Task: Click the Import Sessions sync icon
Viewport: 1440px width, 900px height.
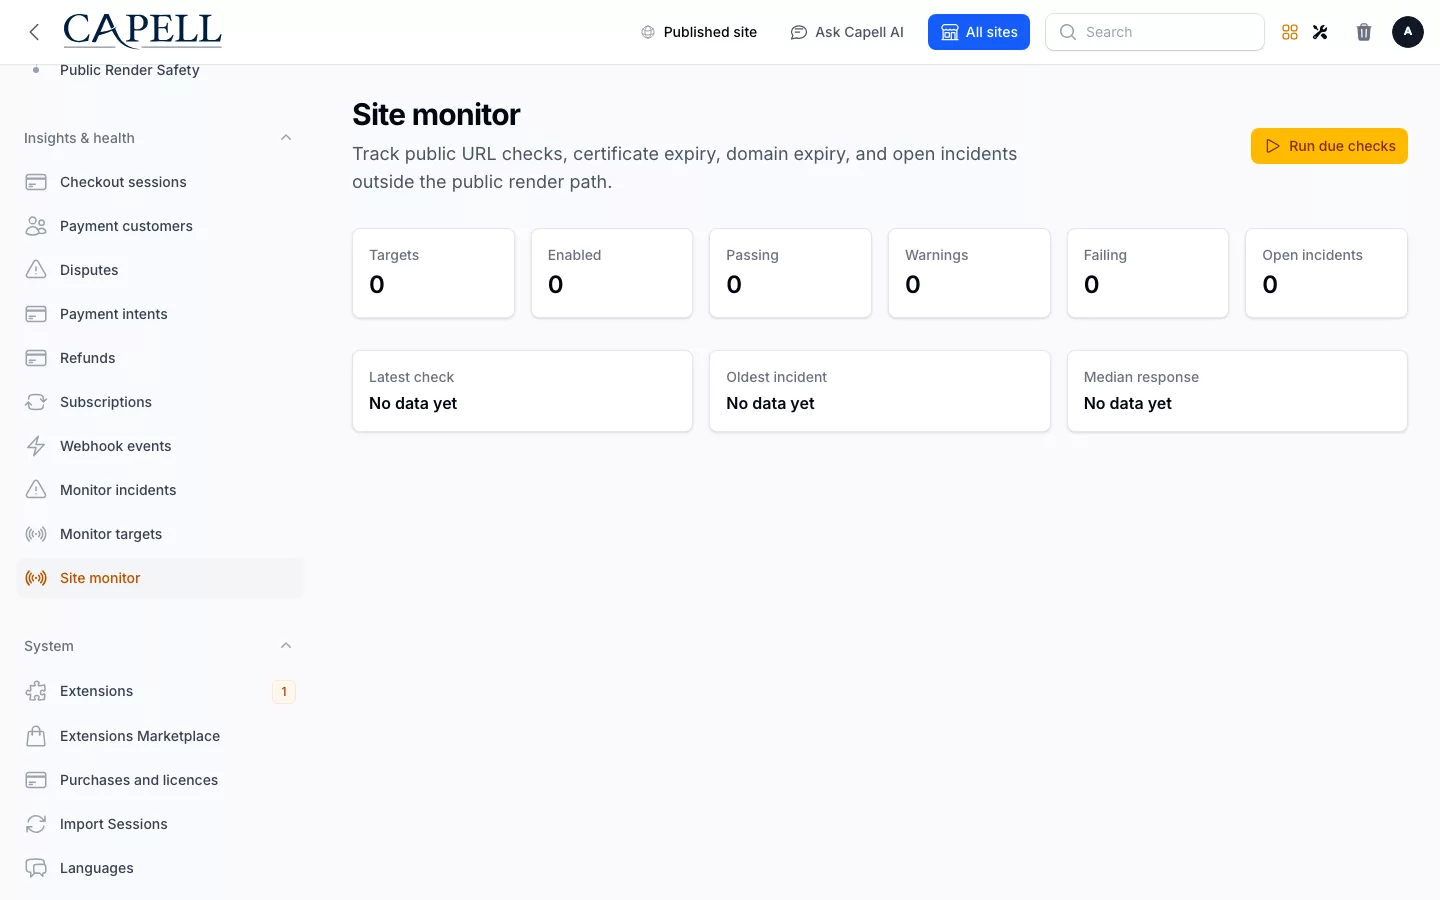Action: point(36,824)
